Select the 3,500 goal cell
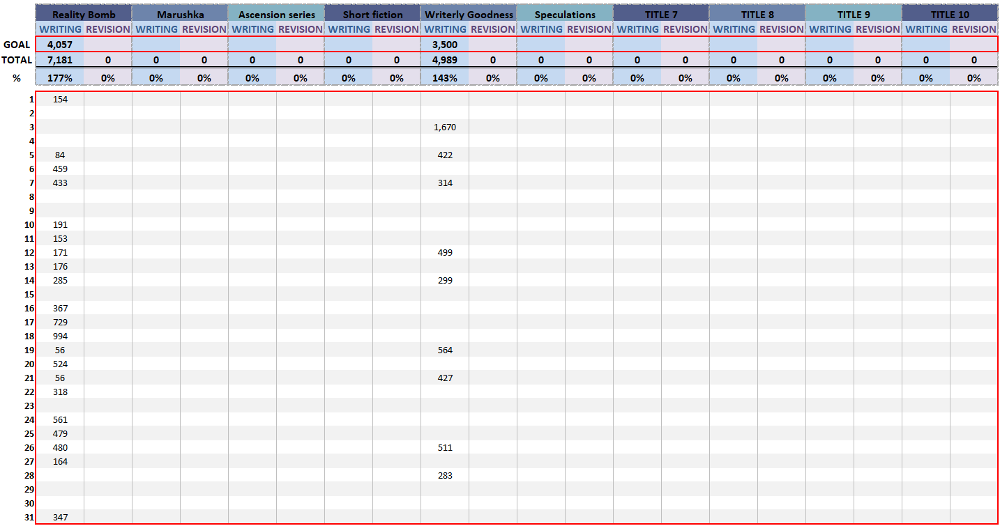Screen dimensions: 1000x526 (445, 45)
